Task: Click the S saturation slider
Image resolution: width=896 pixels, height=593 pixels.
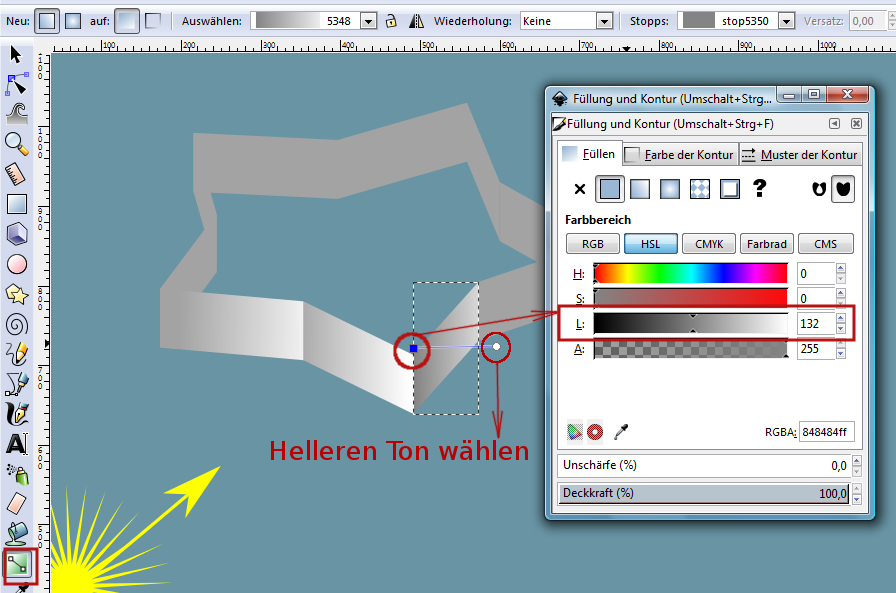Action: click(690, 298)
